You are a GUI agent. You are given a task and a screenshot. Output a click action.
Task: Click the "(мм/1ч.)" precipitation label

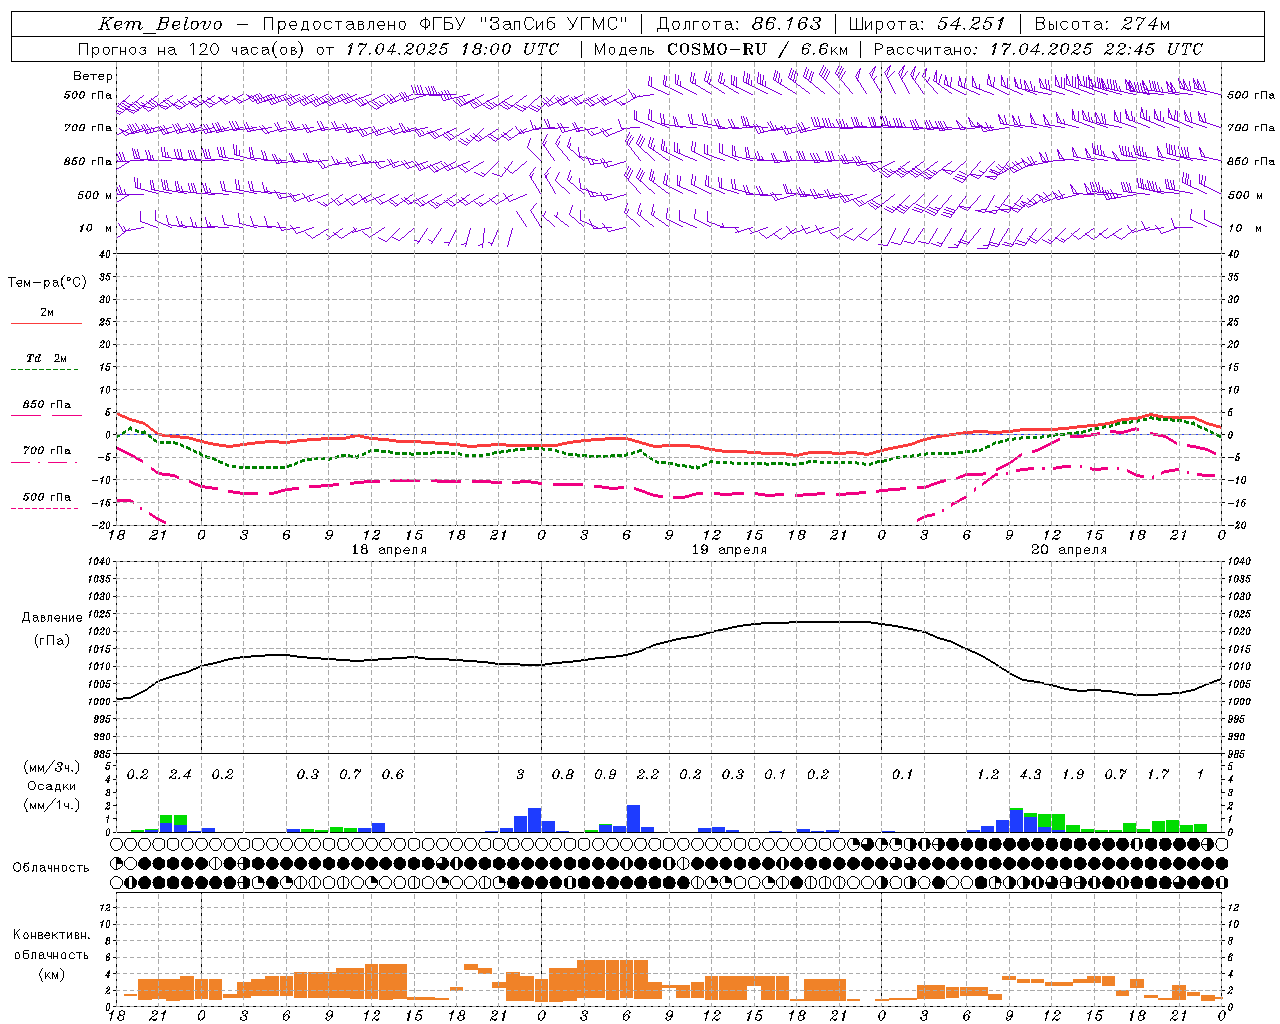point(51,805)
